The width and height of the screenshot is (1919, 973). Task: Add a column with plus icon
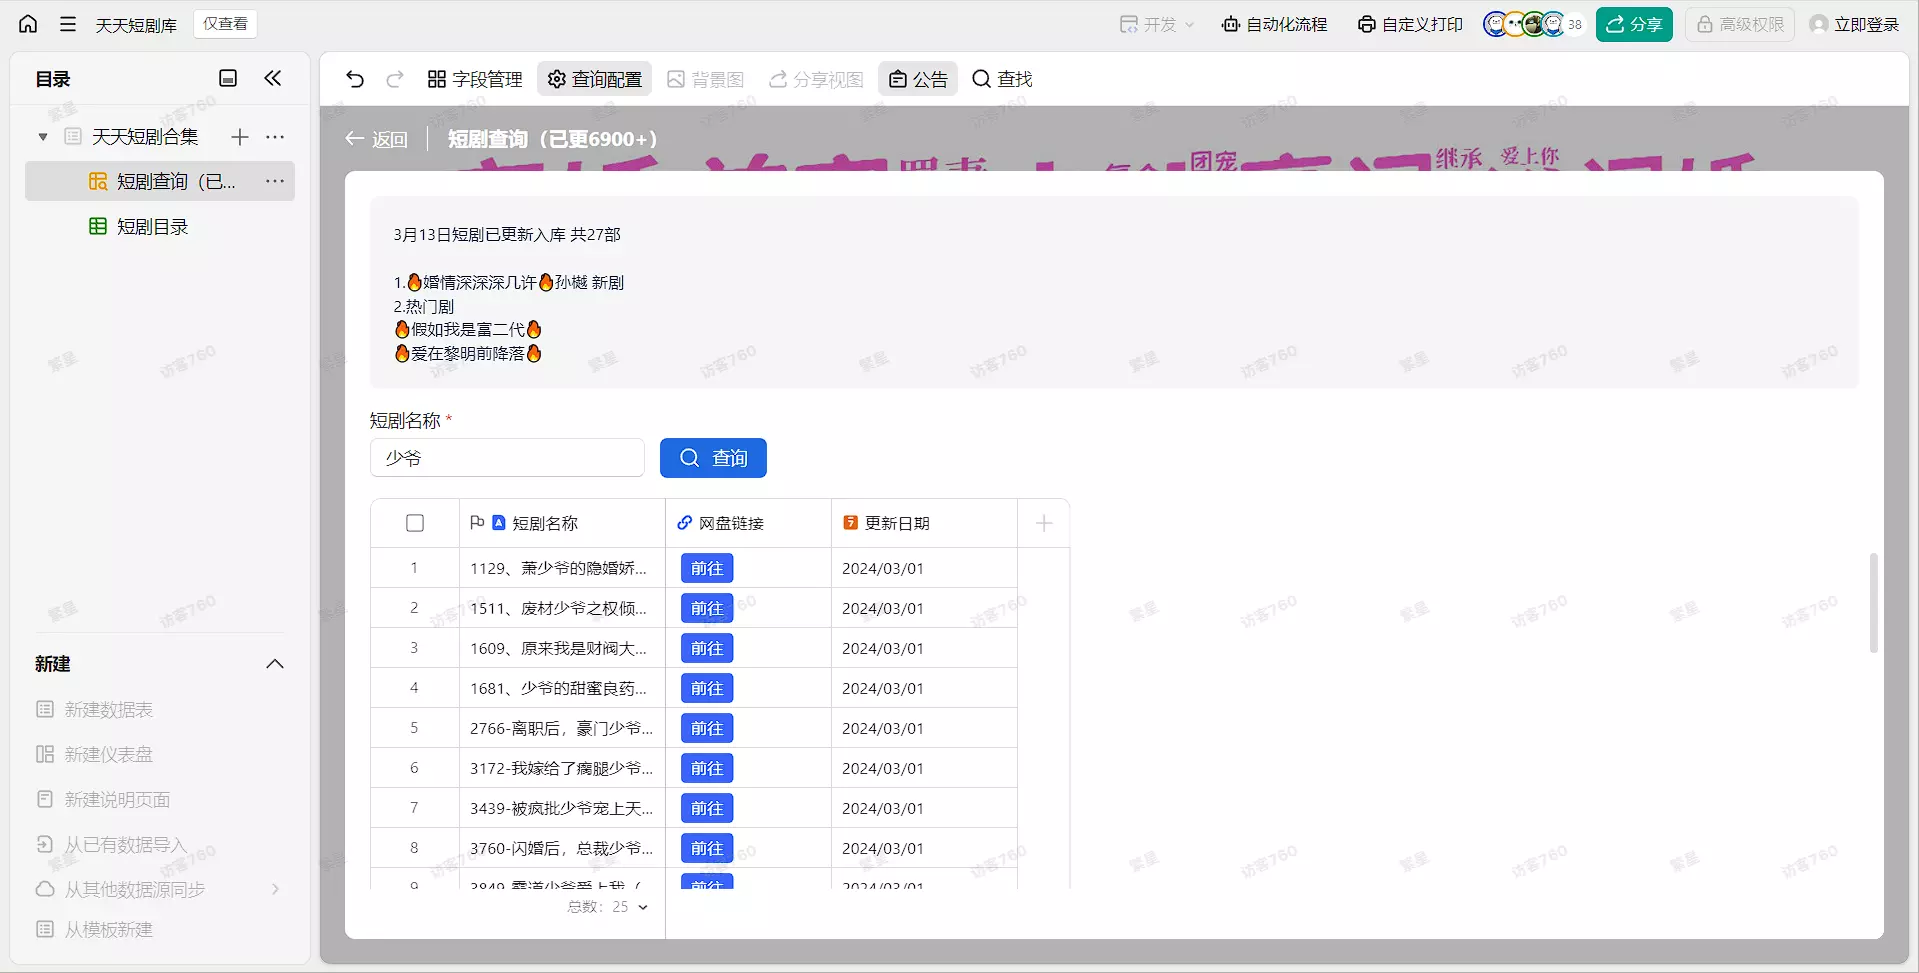pos(1044,523)
